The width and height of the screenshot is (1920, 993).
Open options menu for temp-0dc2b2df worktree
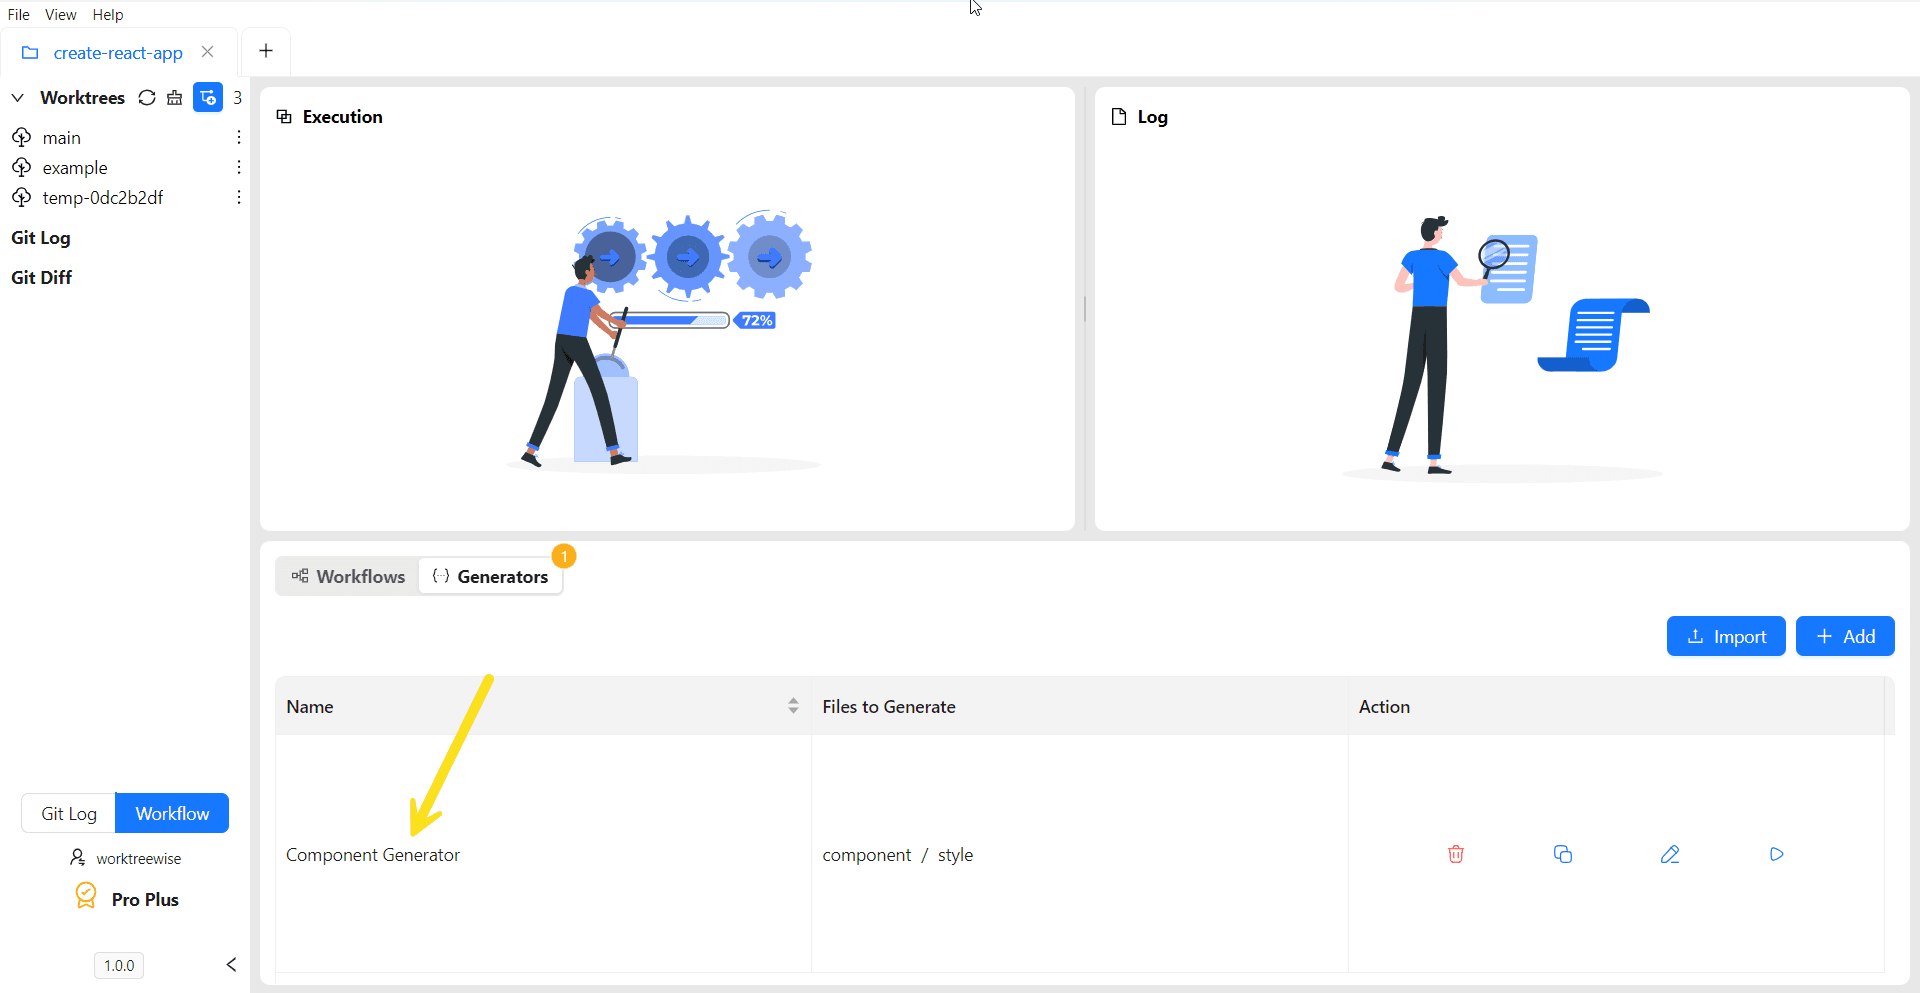click(238, 197)
